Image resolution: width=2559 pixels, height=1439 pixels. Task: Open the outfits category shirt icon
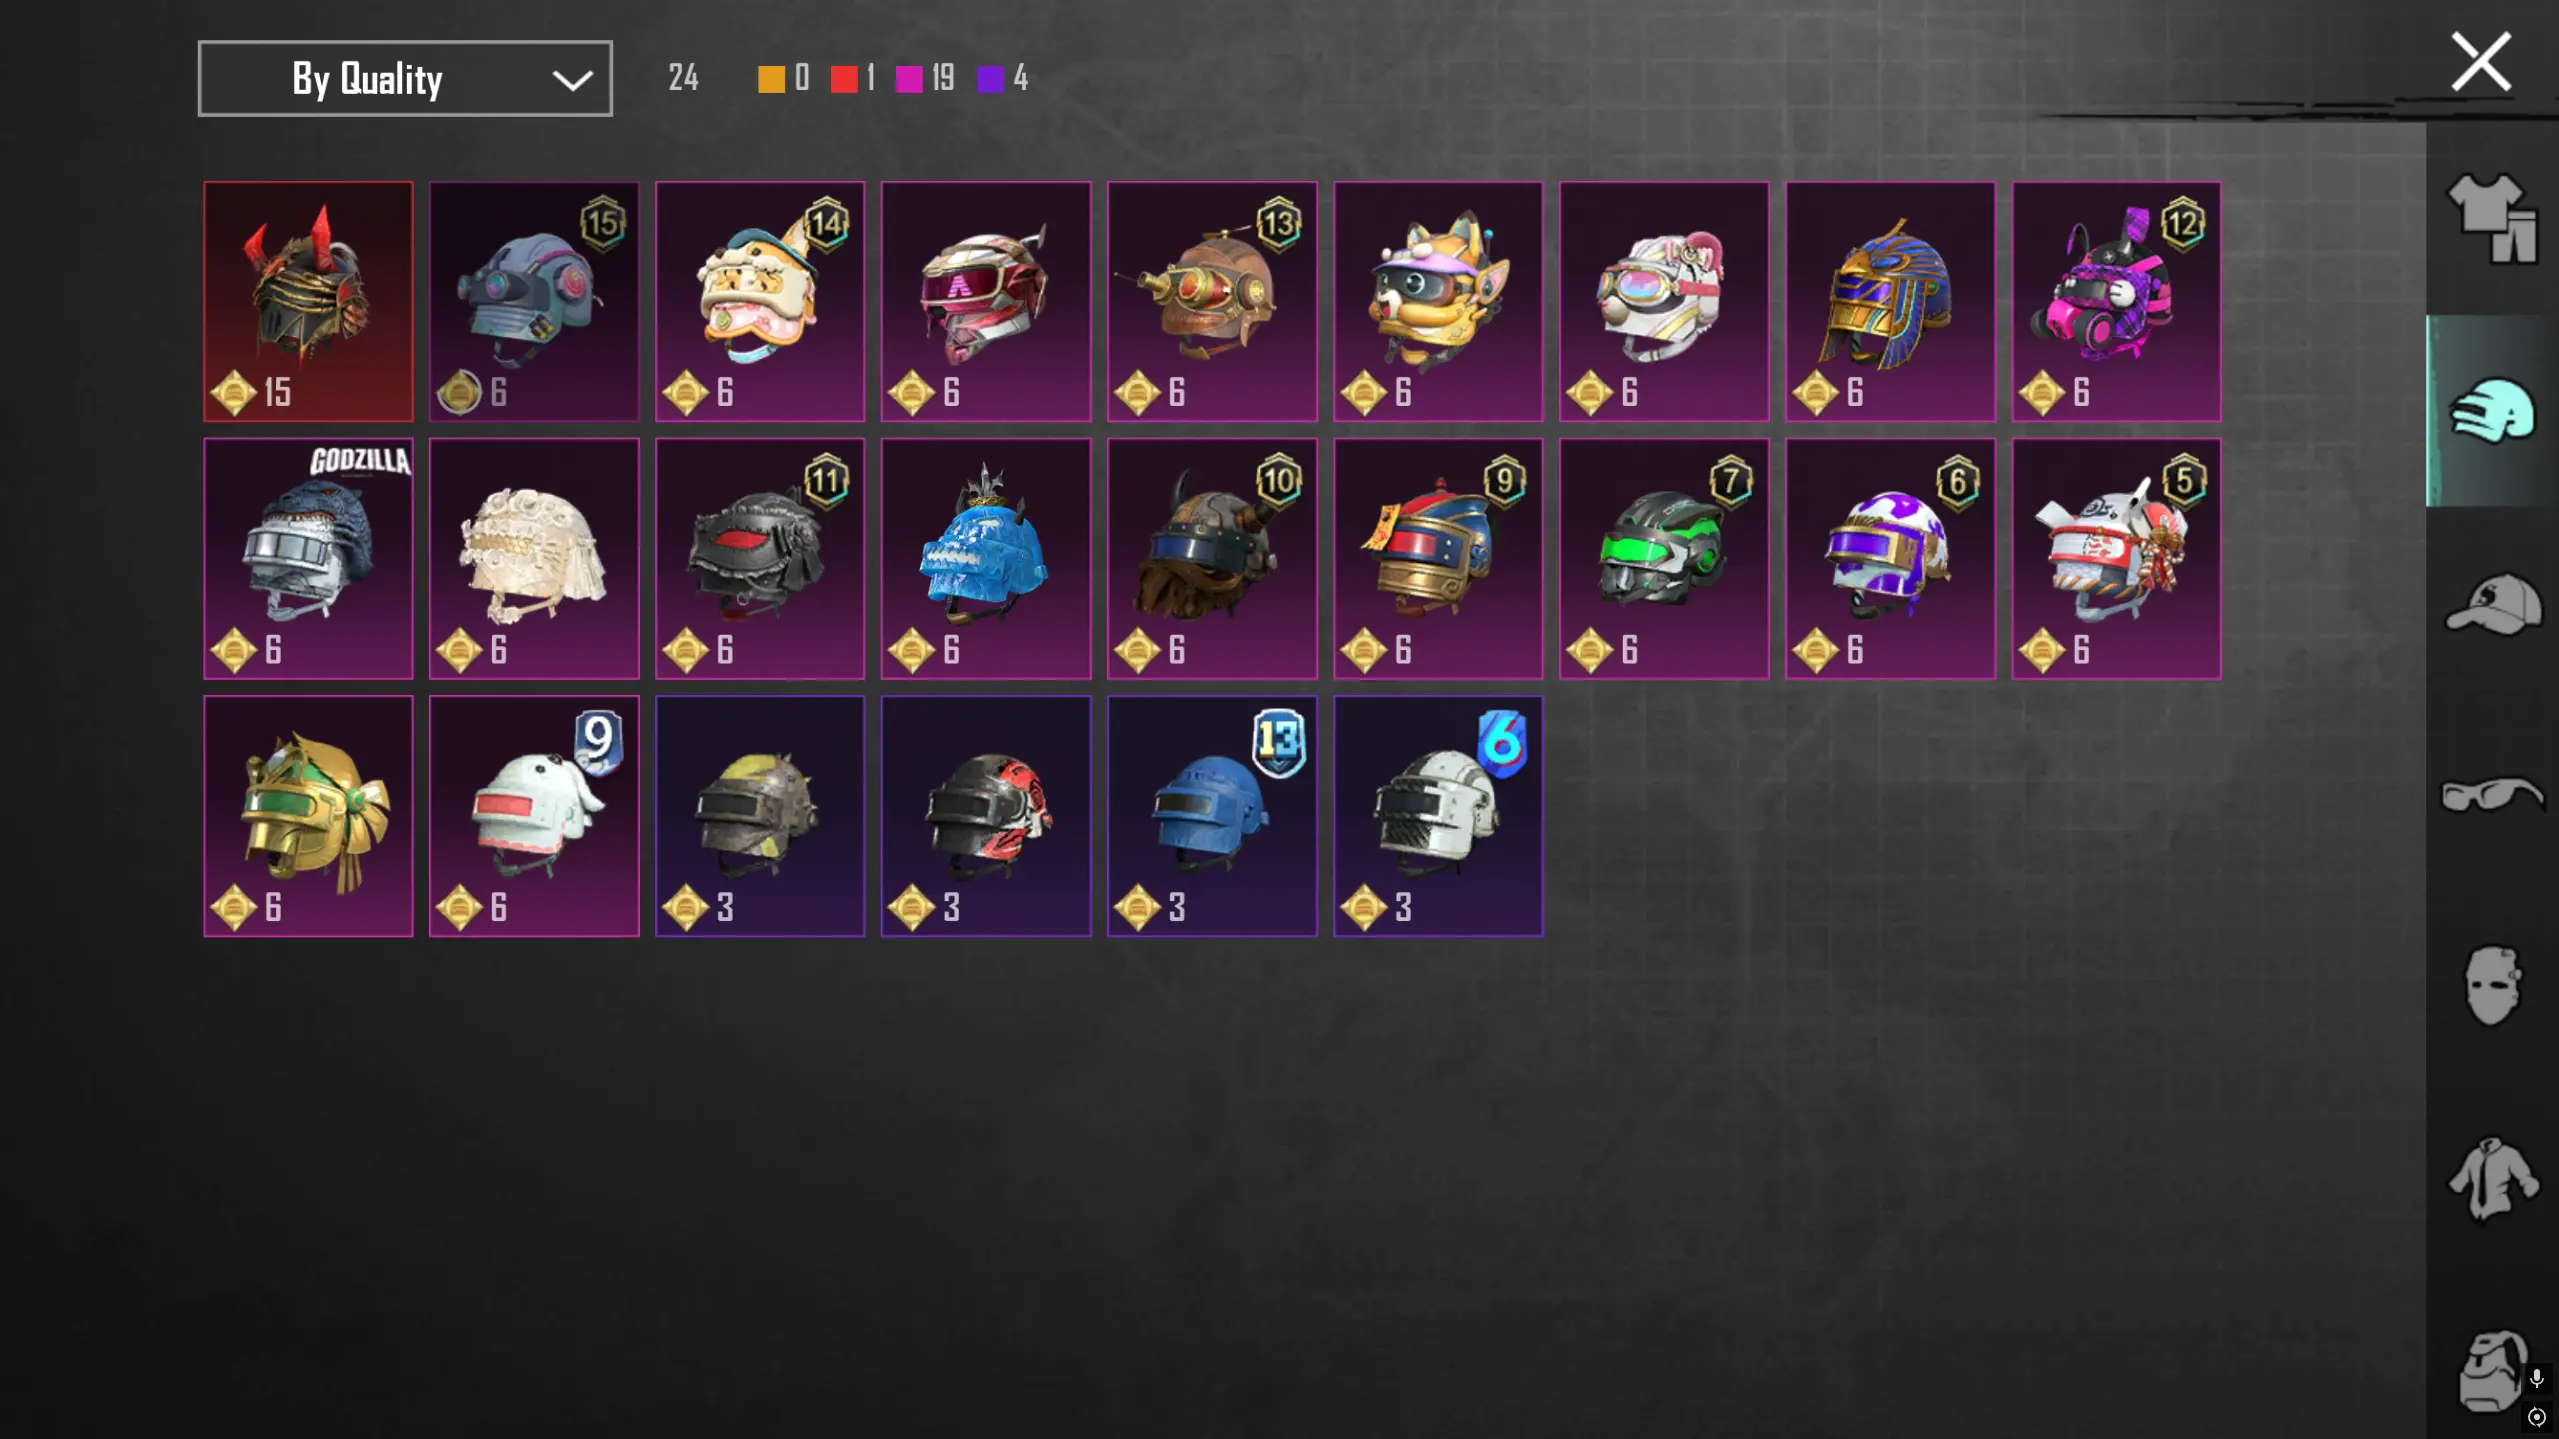(x=2492, y=219)
